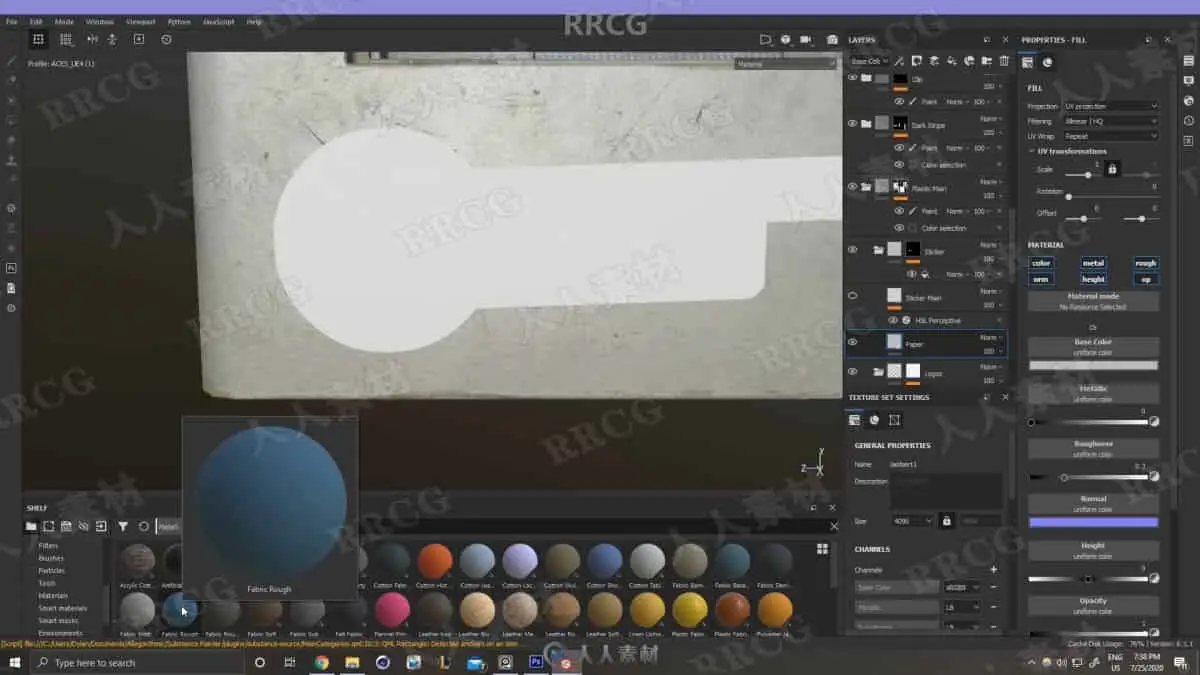Open the Paper layer blend mode dropdown
This screenshot has height=675, width=1200.
pyautogui.click(x=990, y=338)
